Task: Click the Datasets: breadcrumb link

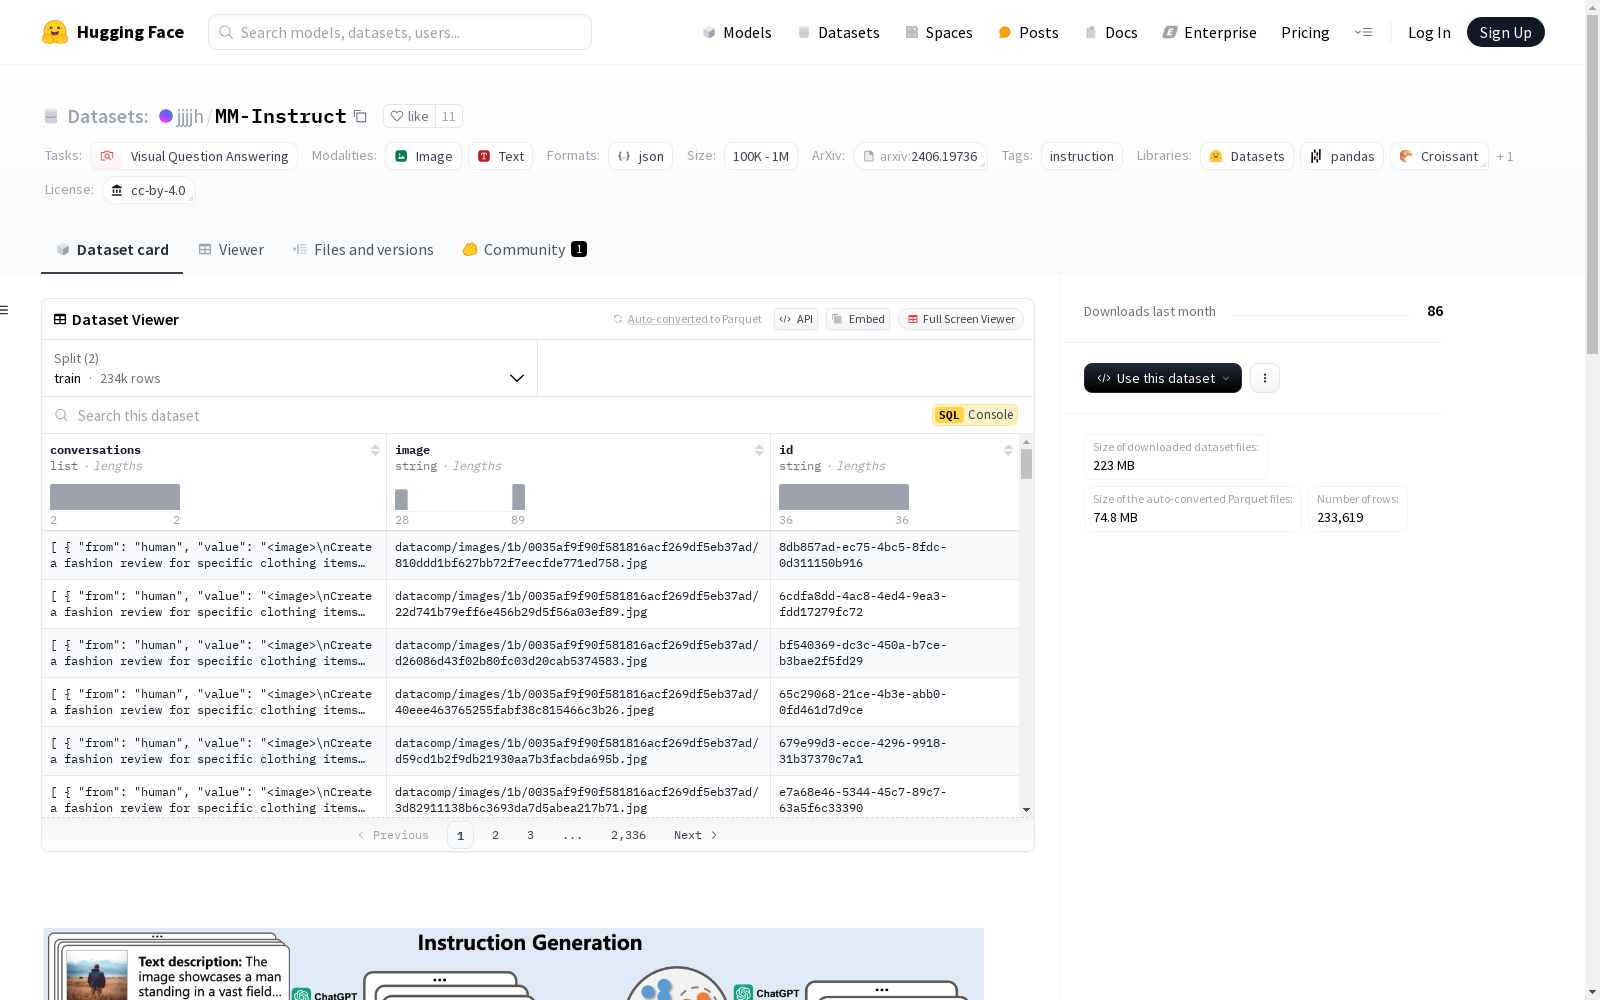Action: point(108,116)
